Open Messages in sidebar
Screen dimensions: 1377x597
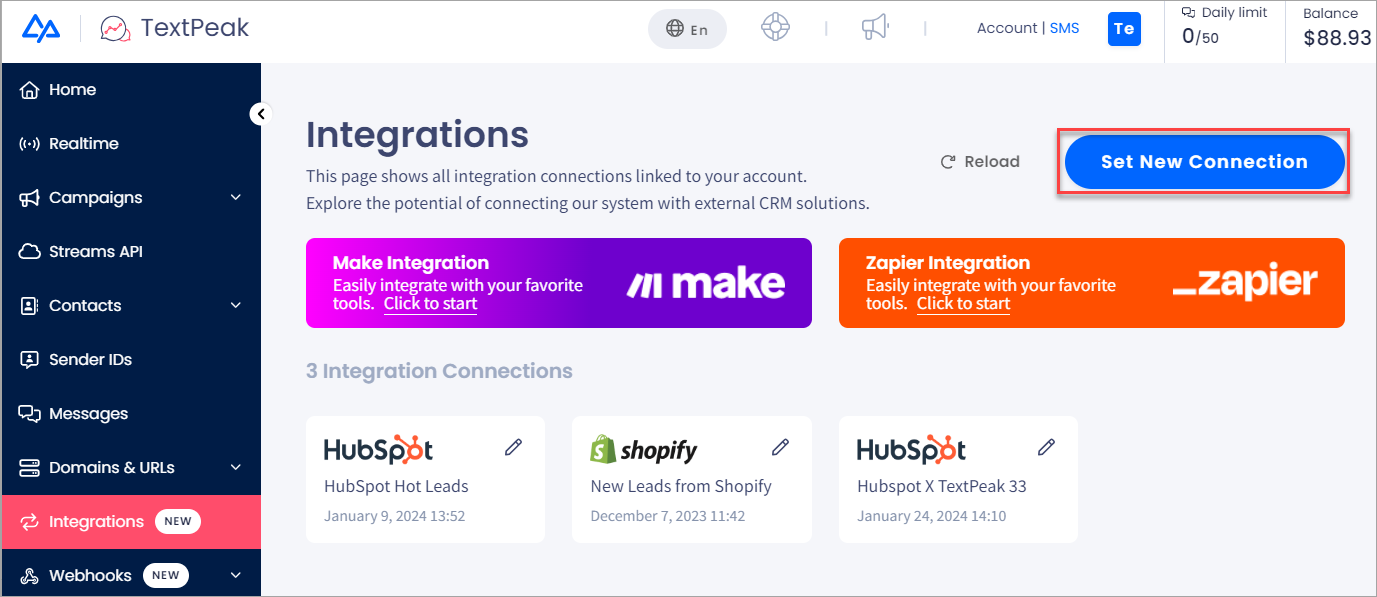point(131,414)
